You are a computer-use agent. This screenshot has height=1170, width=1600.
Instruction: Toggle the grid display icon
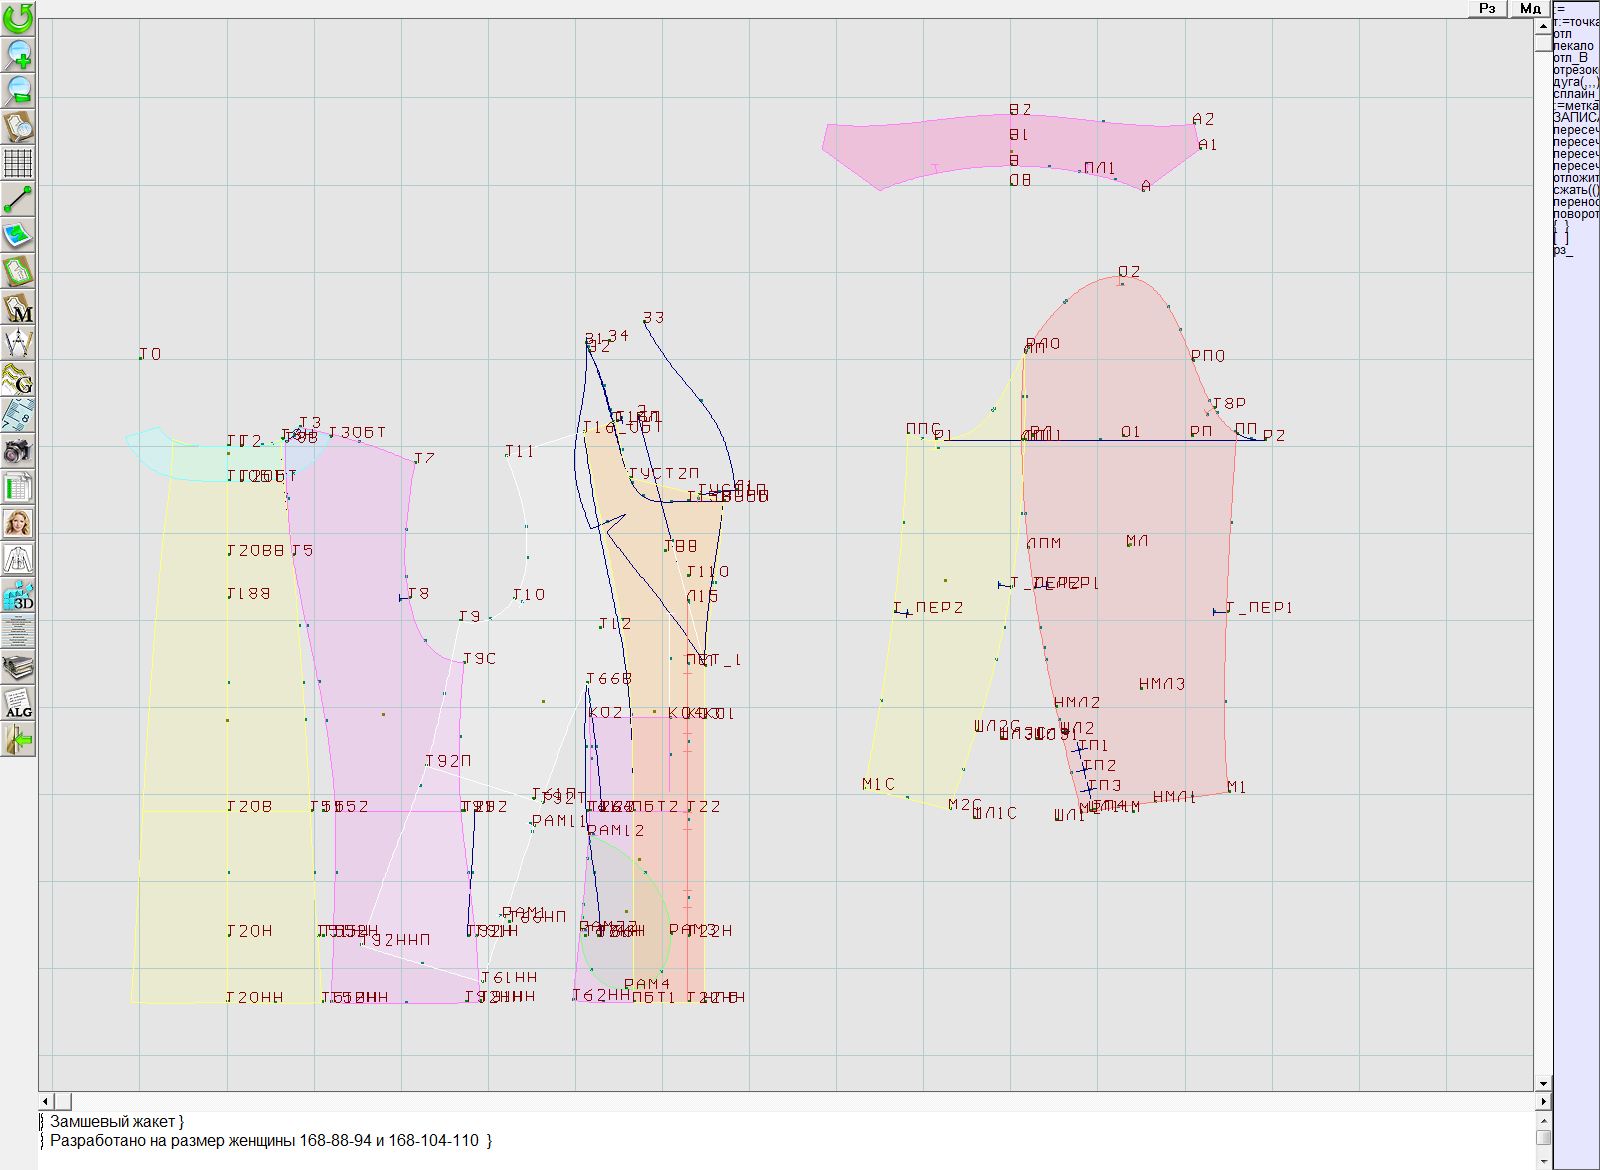(18, 162)
